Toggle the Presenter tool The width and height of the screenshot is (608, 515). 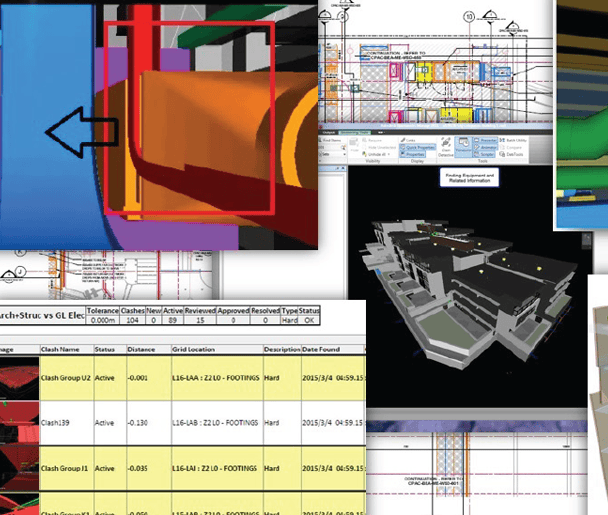point(486,140)
